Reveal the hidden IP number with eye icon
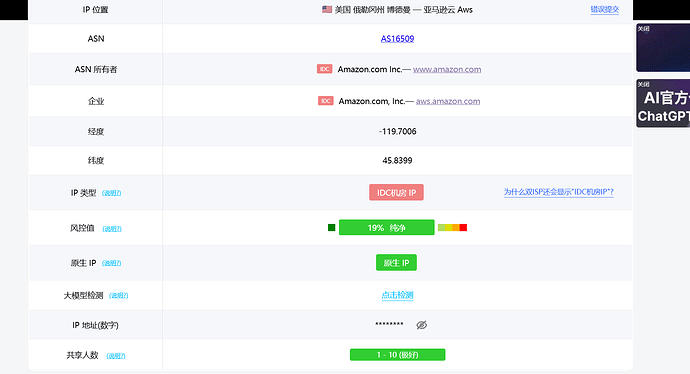The width and height of the screenshot is (690, 374). [422, 325]
